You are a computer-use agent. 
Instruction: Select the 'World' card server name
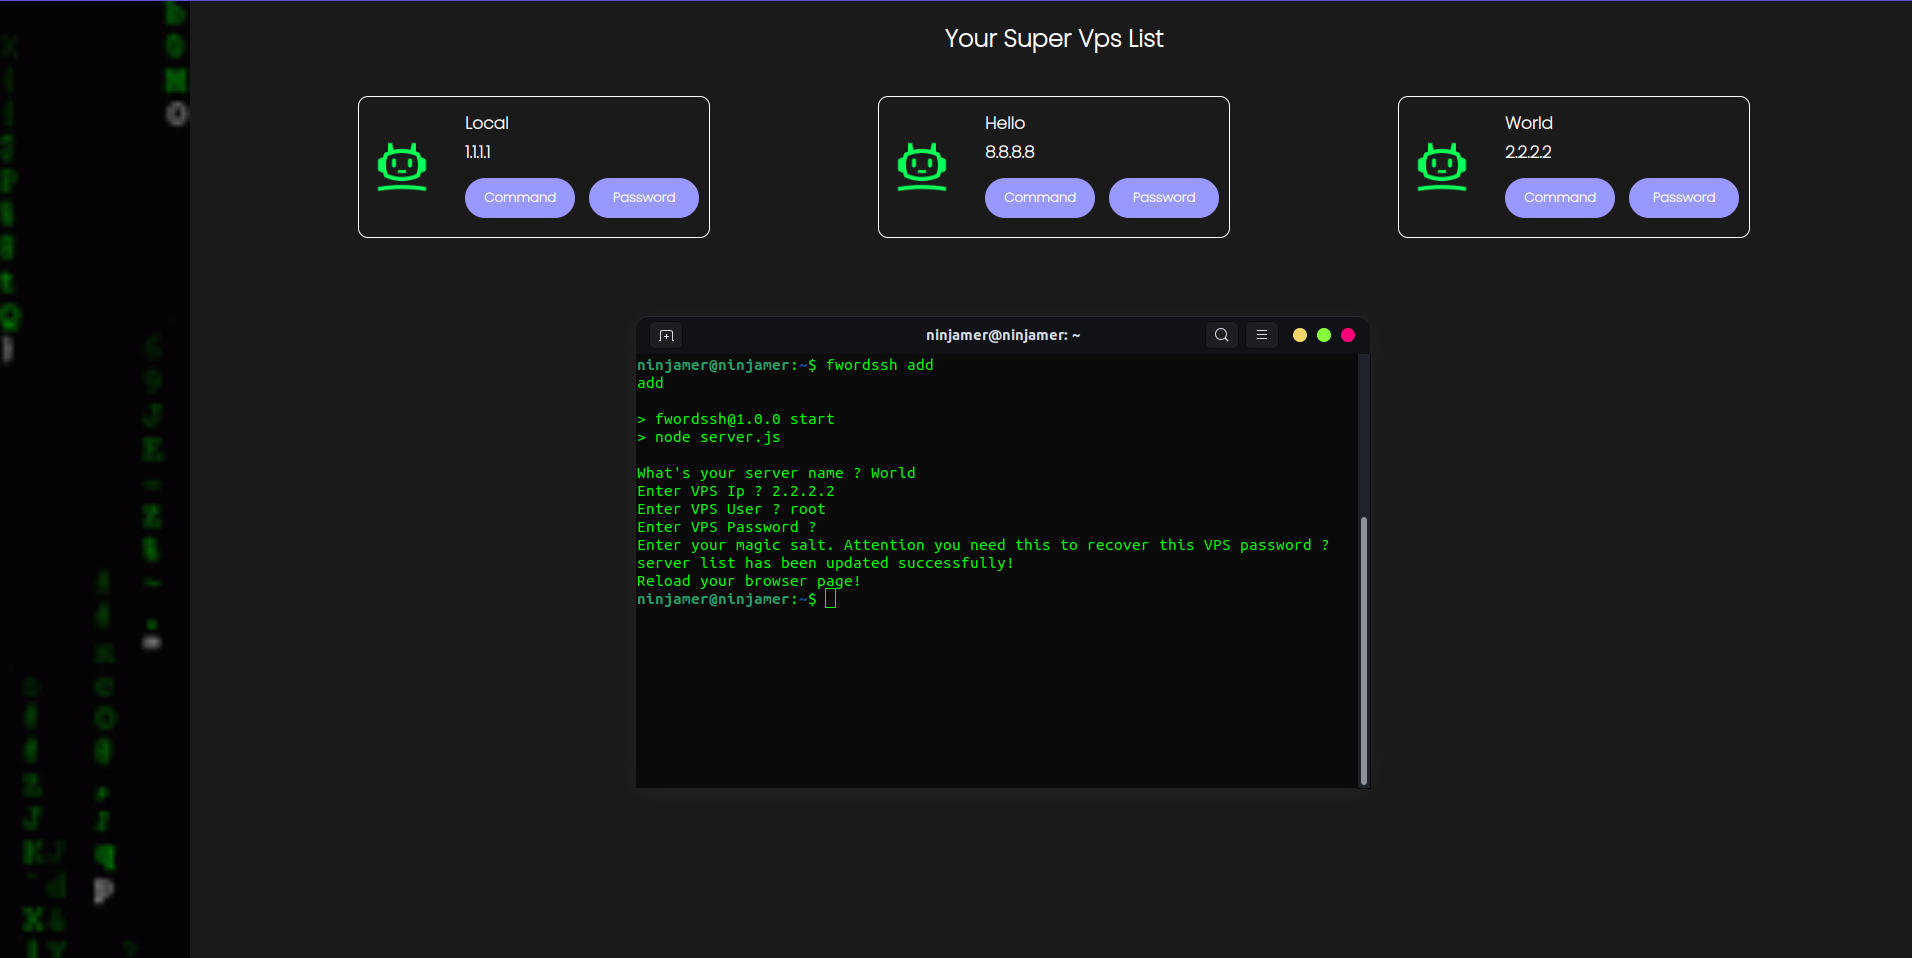pos(1529,123)
